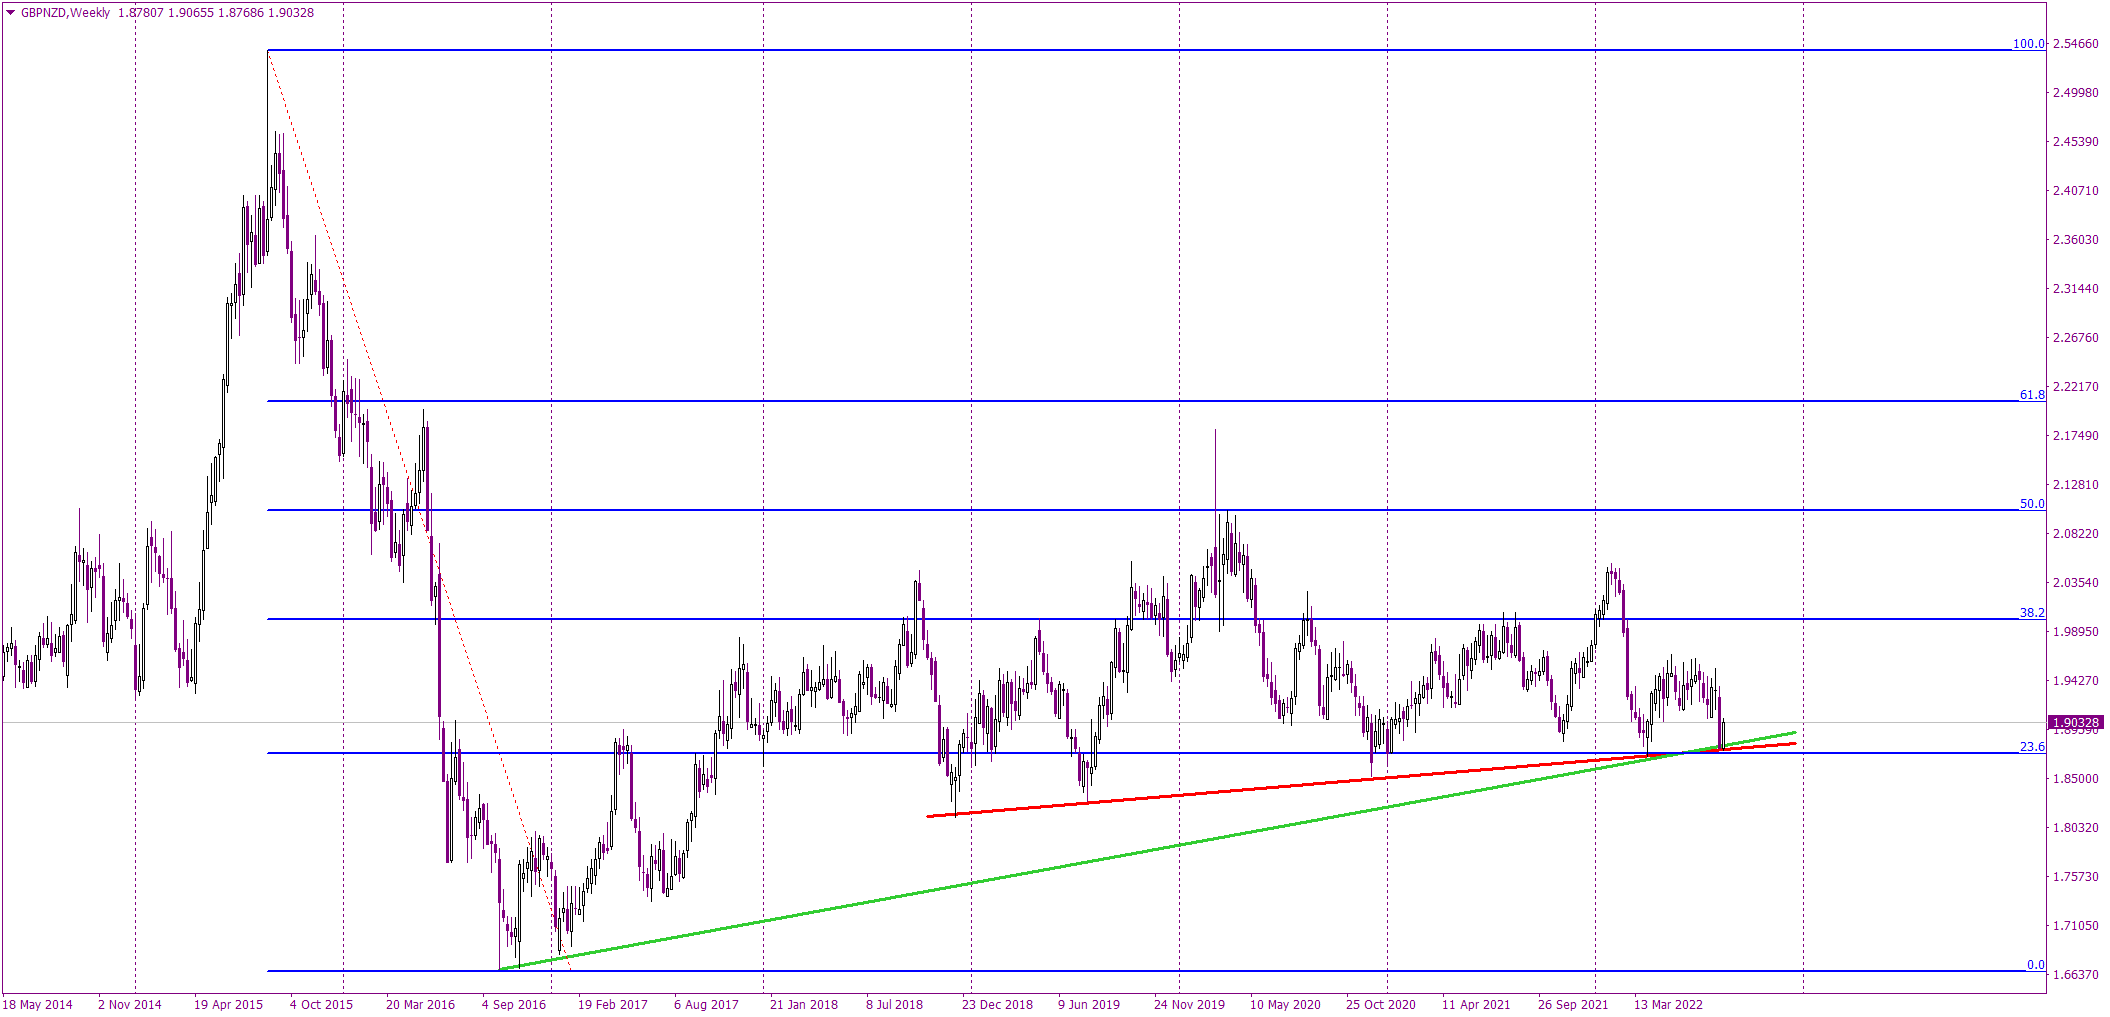Click the 4 Oct 2015 date label
The image size is (2110, 1017).
(321, 1005)
